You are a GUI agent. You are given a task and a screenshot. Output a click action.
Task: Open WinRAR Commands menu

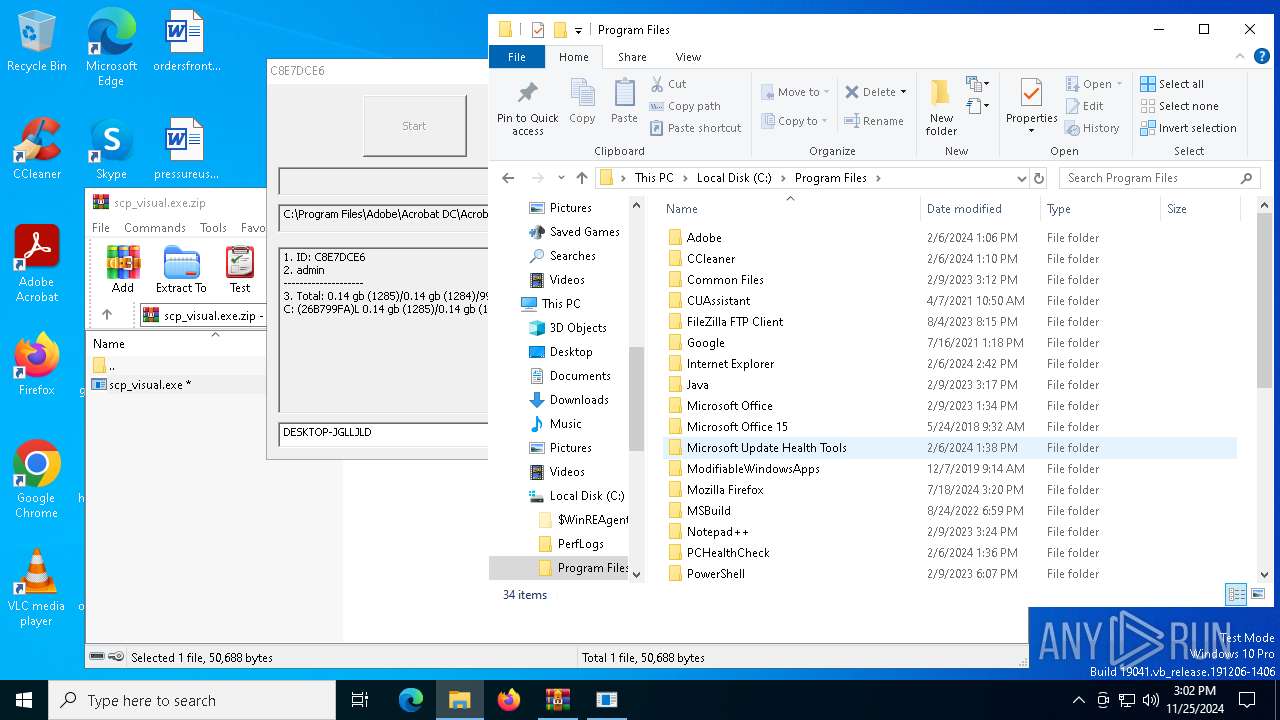(x=155, y=228)
